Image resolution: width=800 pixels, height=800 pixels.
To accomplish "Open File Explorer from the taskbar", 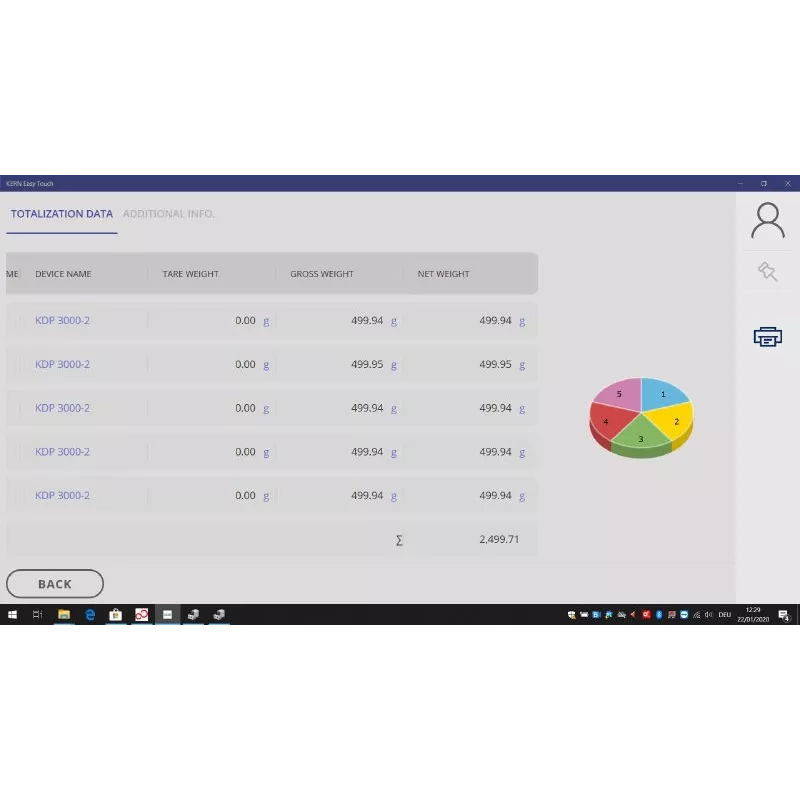I will click(64, 615).
